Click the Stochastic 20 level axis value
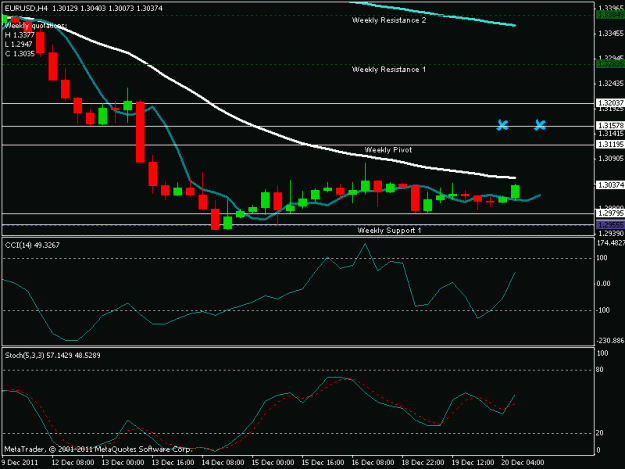The width and height of the screenshot is (625, 469). (x=600, y=433)
